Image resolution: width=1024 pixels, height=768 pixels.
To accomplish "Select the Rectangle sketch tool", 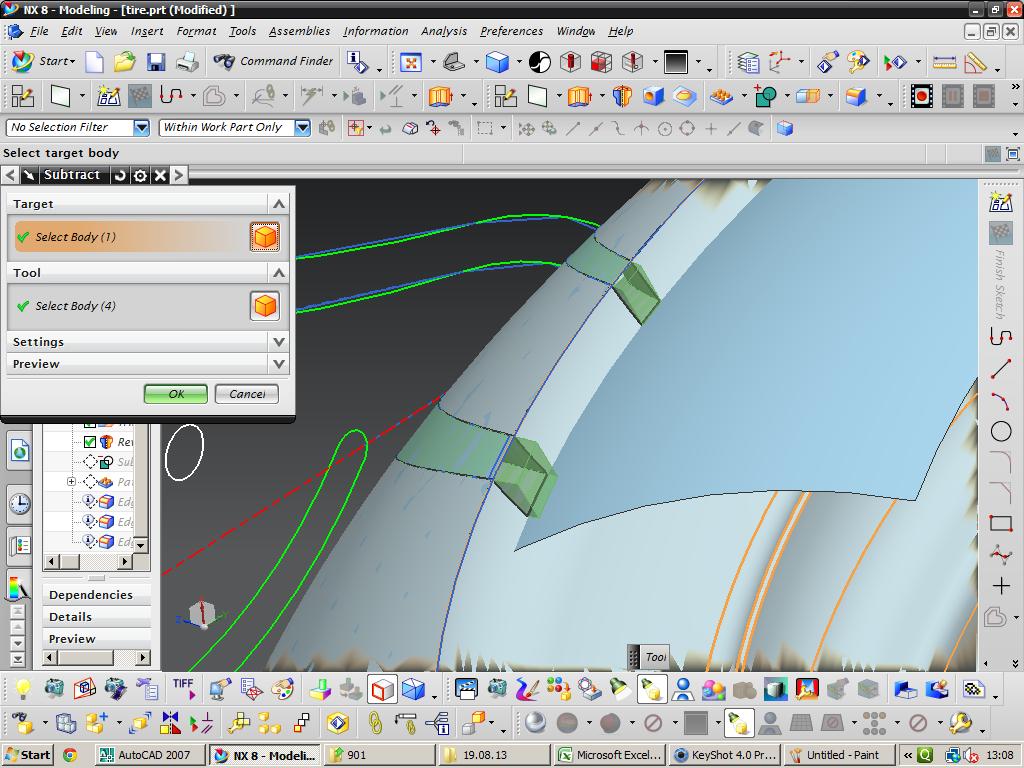I will (x=1000, y=523).
